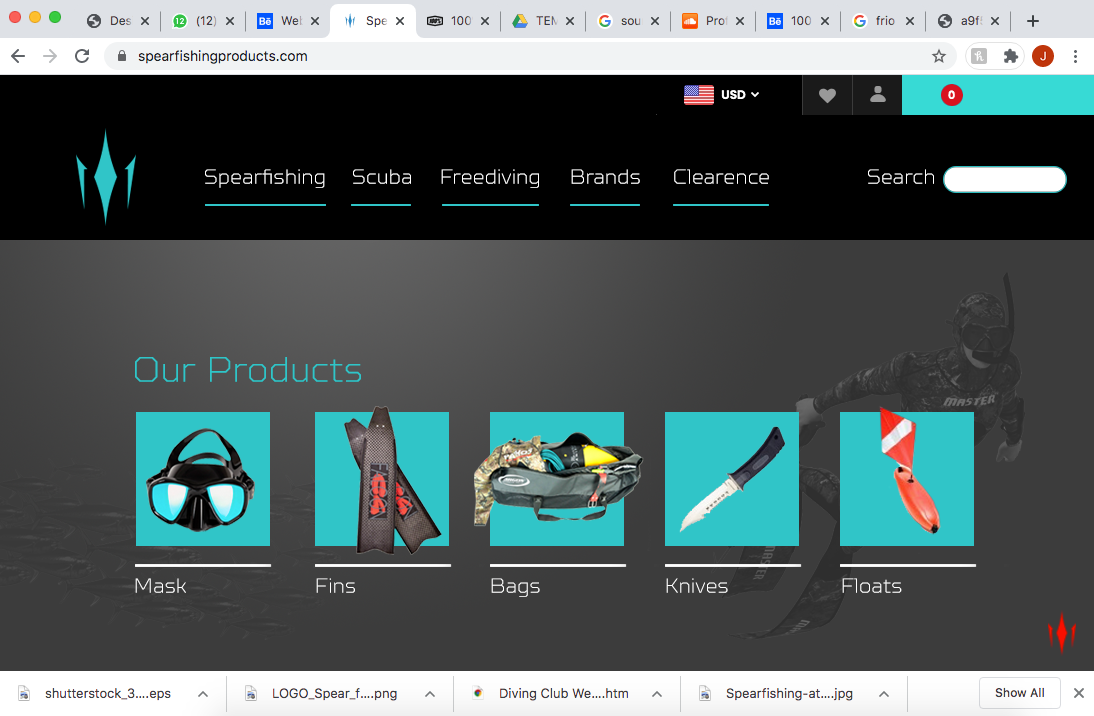Select the Mask product thumbnail
Viewport: 1094px width, 716px height.
203,479
